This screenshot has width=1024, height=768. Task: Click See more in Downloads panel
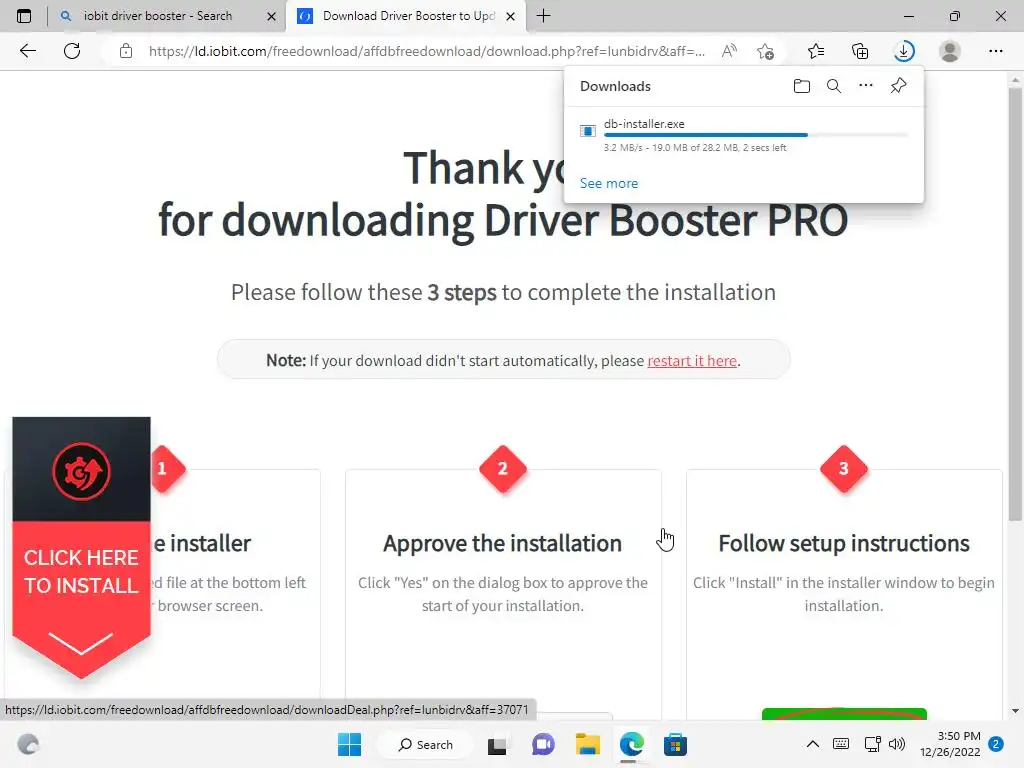tap(609, 184)
